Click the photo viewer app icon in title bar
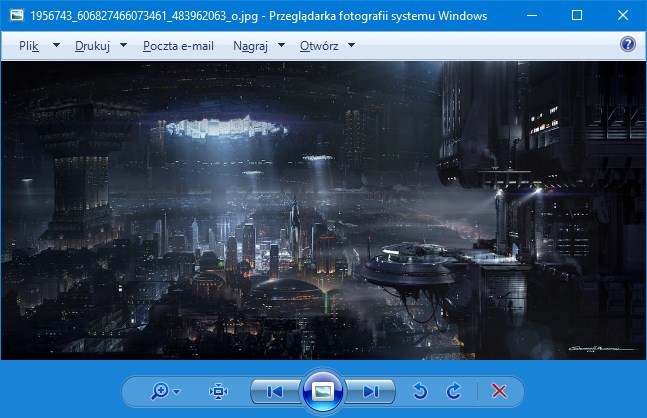647x418 pixels. point(17,16)
